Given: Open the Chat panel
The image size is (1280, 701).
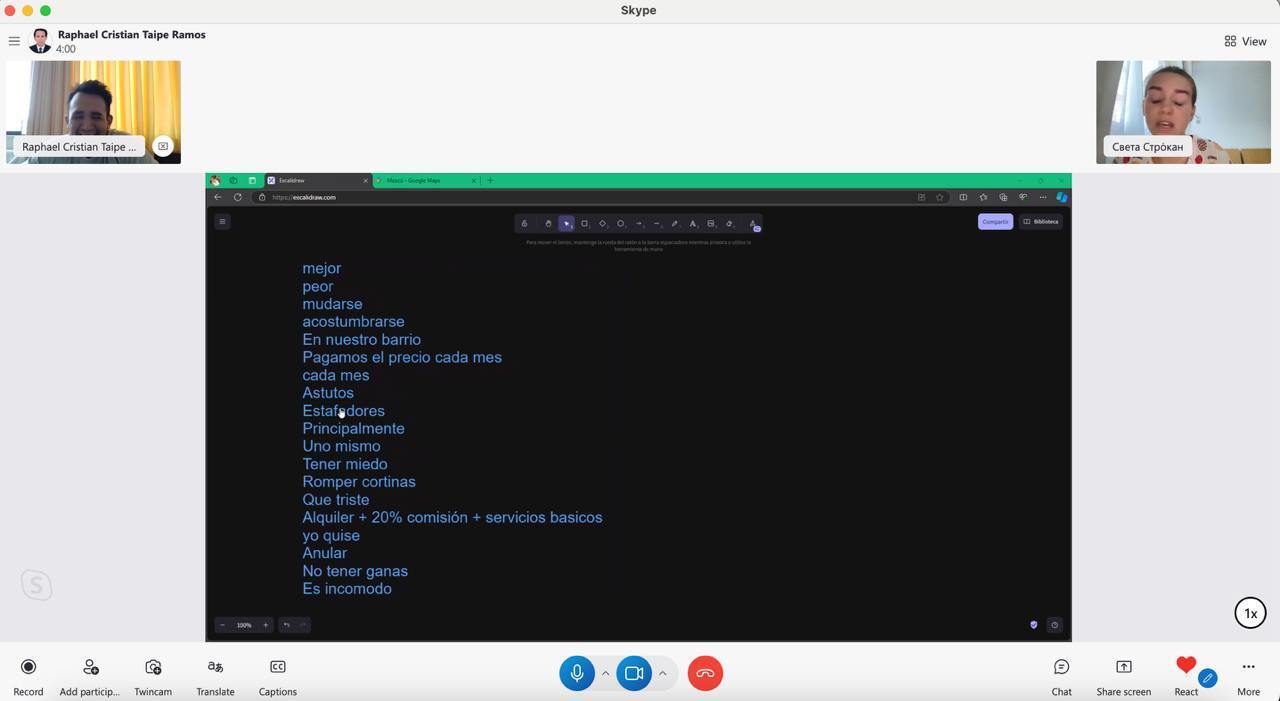Looking at the screenshot, I should tap(1061, 676).
